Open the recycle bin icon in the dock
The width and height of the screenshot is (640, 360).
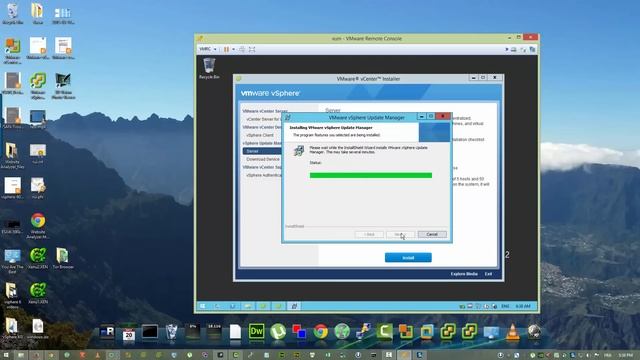click(x=171, y=332)
